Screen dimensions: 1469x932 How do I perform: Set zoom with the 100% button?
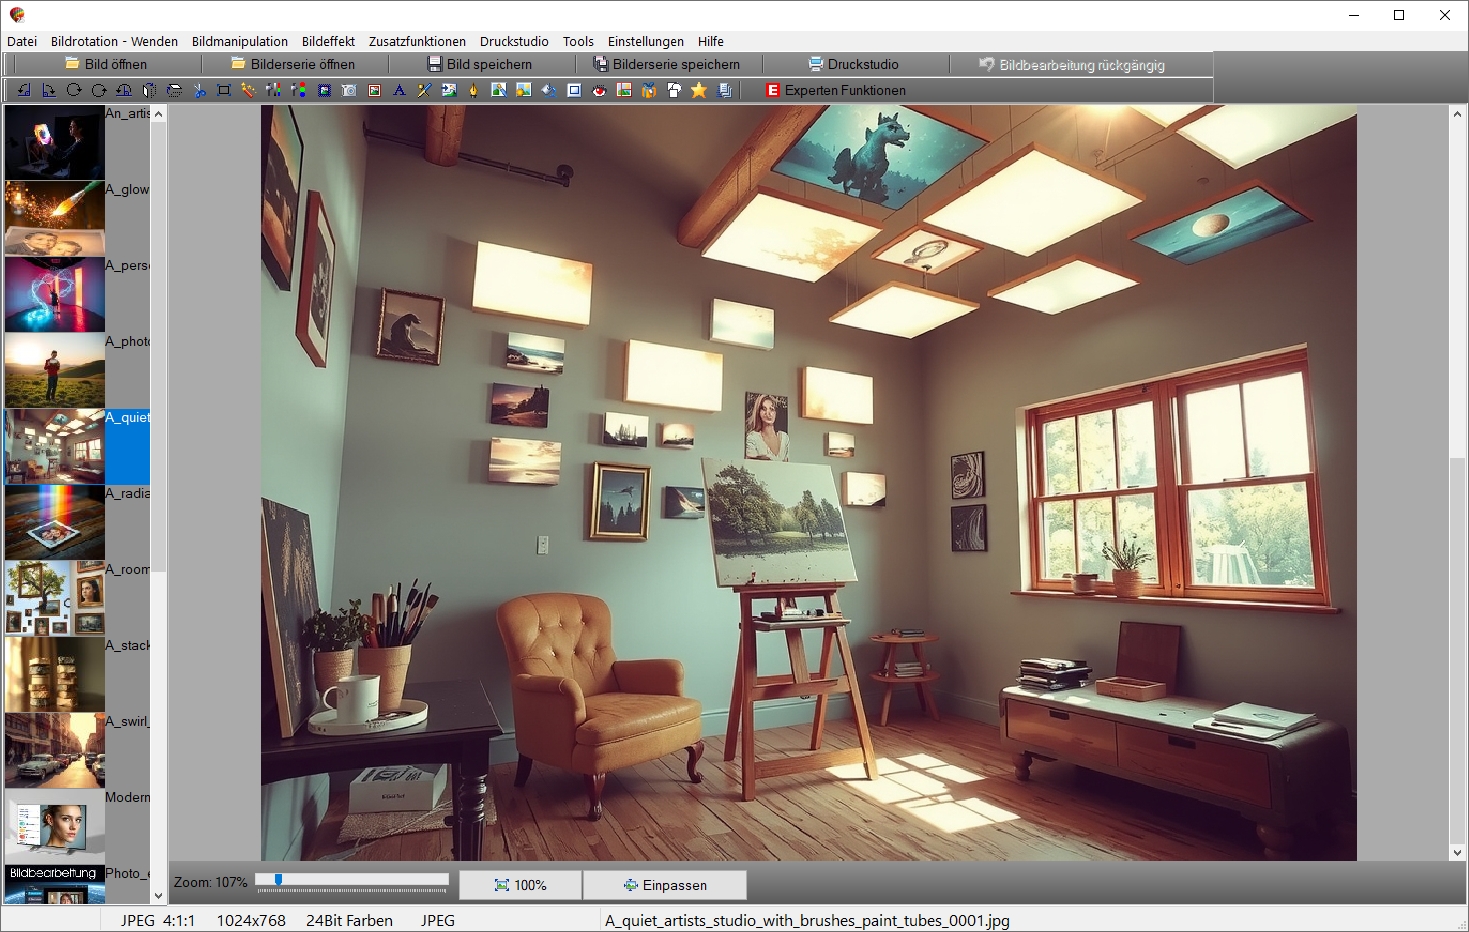(520, 885)
